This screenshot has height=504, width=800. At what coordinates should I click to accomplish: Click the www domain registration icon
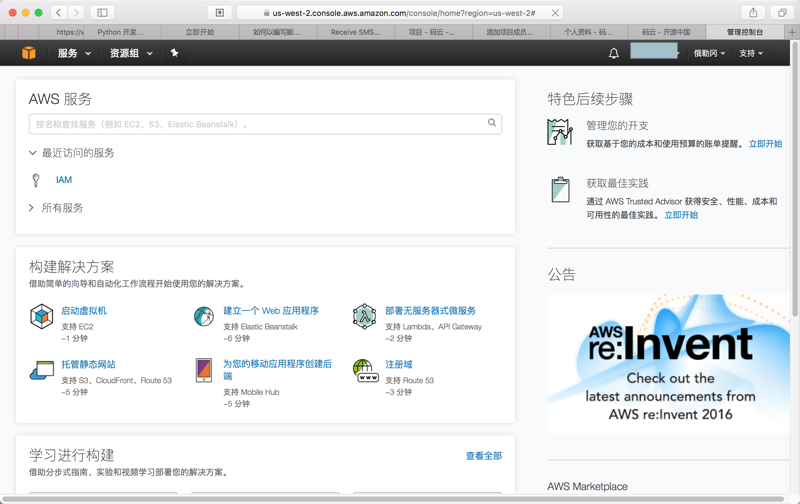[365, 370]
